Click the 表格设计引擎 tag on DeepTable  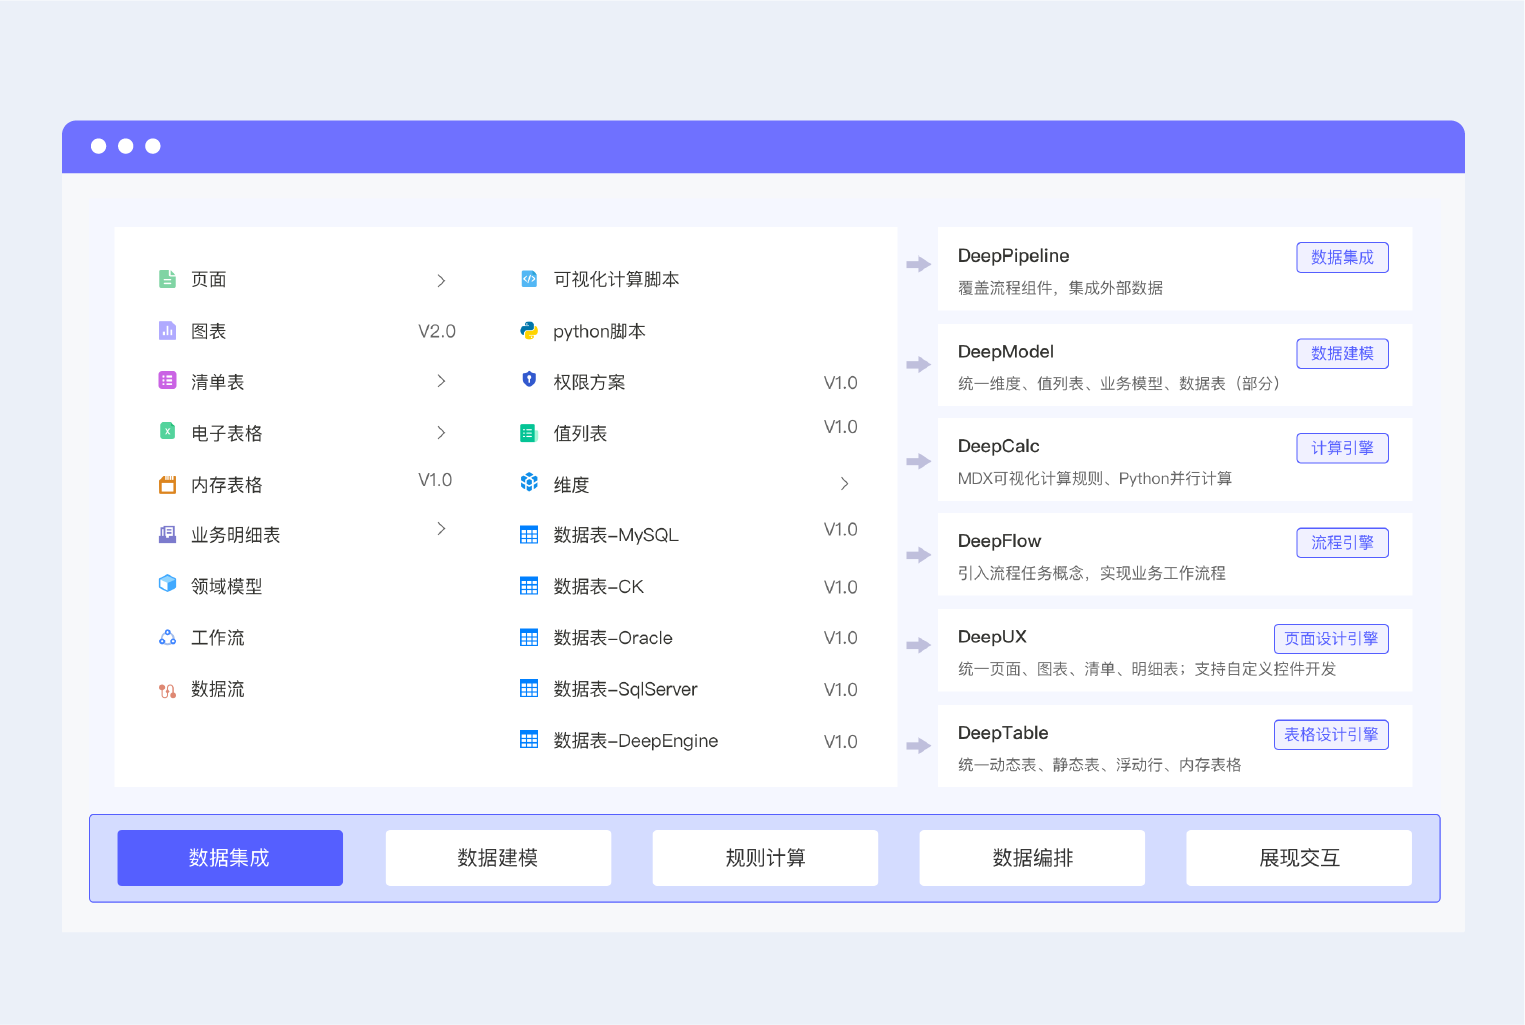click(1331, 734)
